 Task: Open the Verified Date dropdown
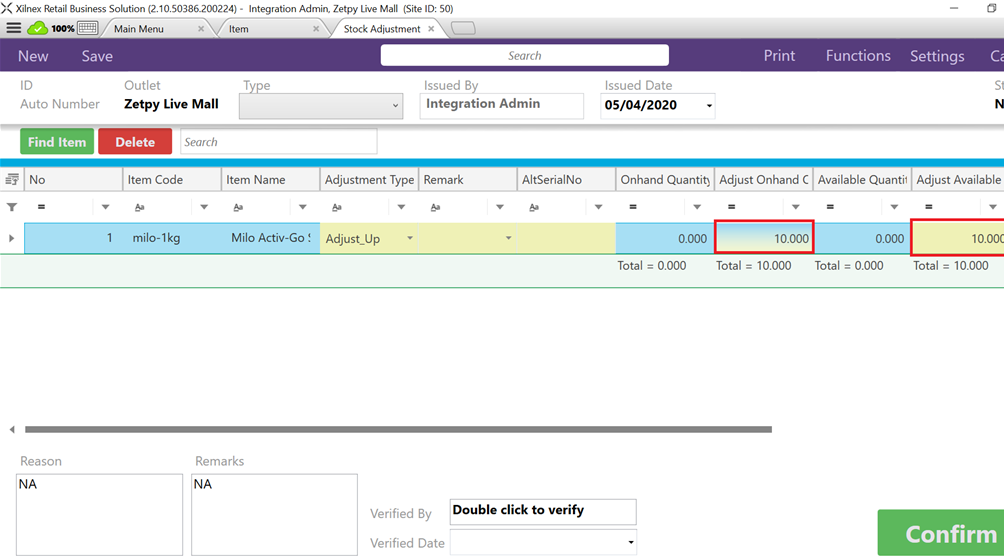click(631, 543)
